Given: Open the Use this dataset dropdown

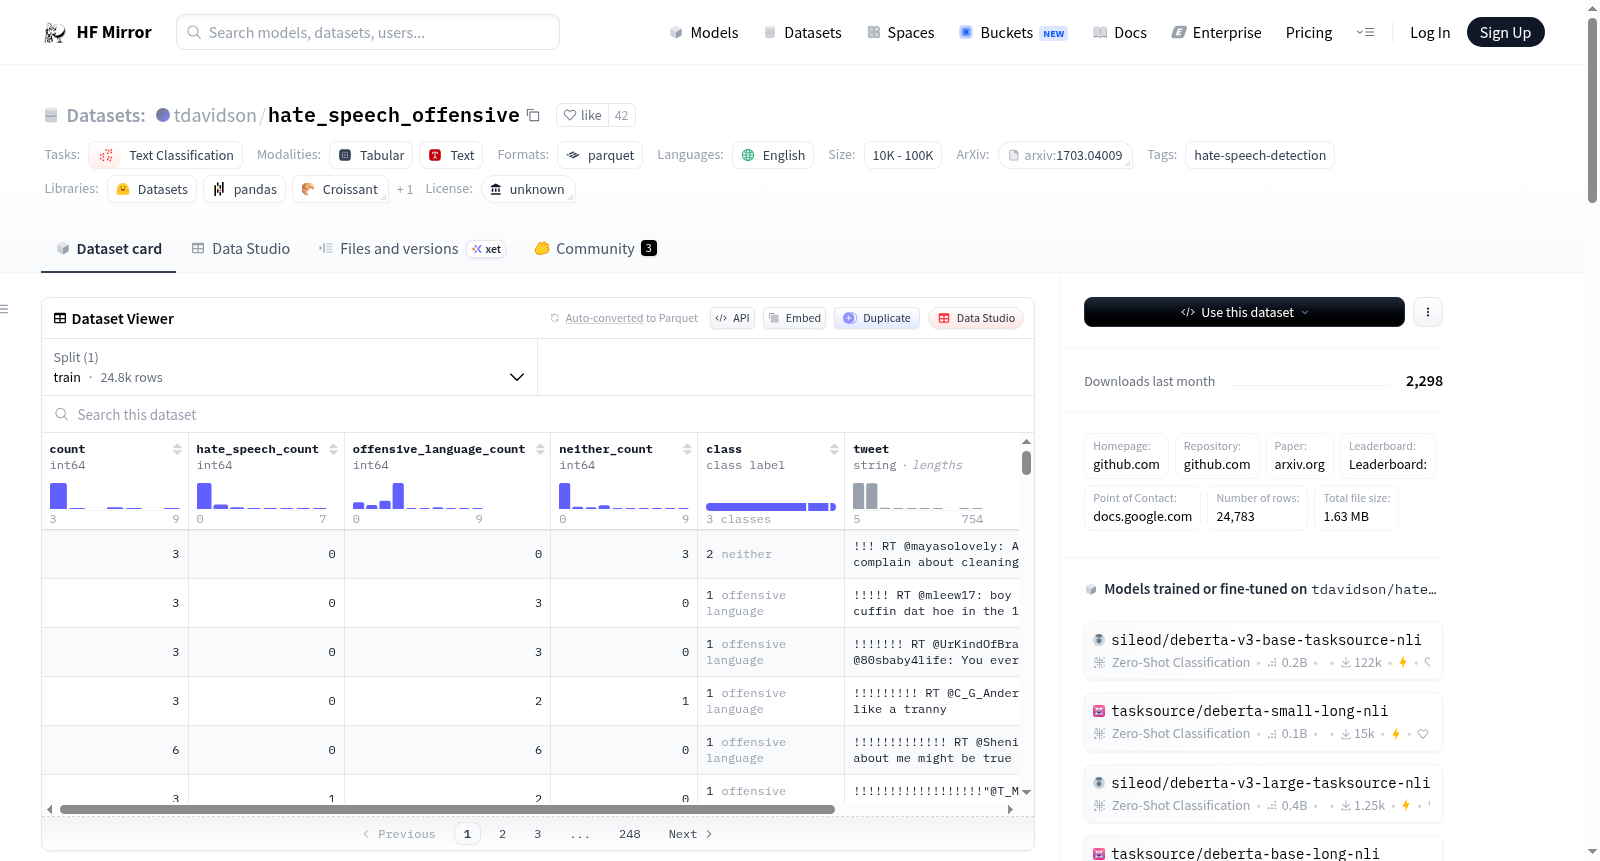Looking at the screenshot, I should tap(1244, 312).
